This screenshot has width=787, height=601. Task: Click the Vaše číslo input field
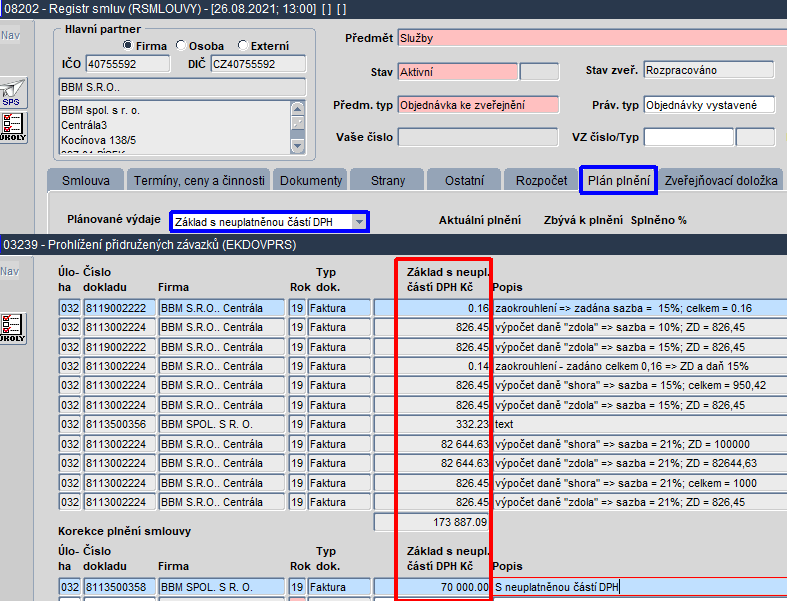click(x=478, y=137)
